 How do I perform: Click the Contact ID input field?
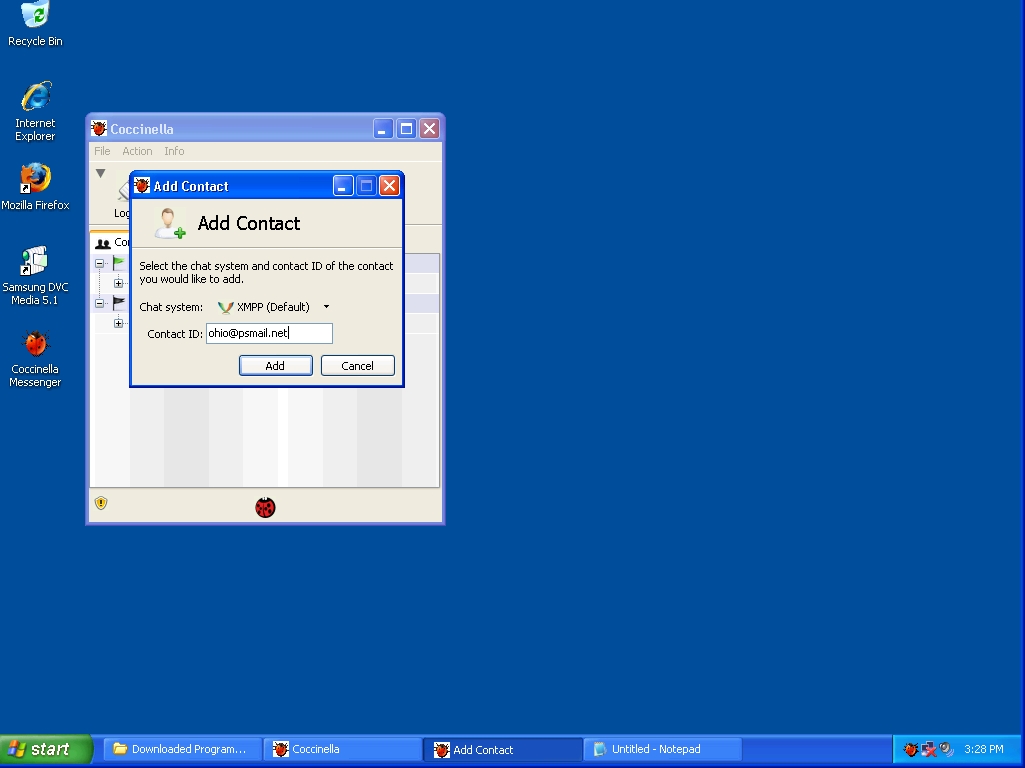pyautogui.click(x=269, y=333)
